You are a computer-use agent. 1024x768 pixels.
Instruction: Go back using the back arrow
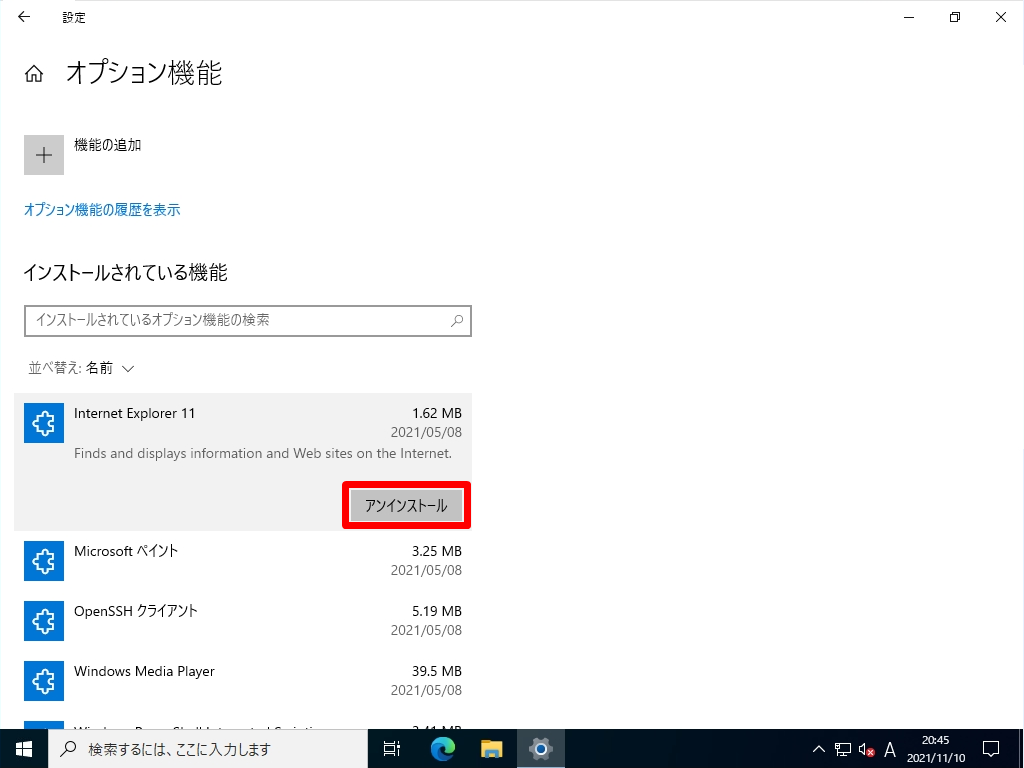[x=24, y=17]
